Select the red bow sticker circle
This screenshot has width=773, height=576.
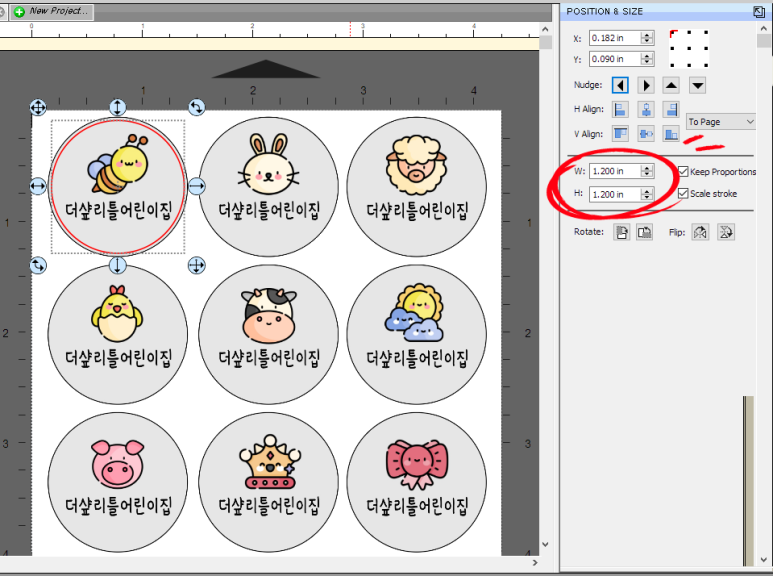pos(417,482)
